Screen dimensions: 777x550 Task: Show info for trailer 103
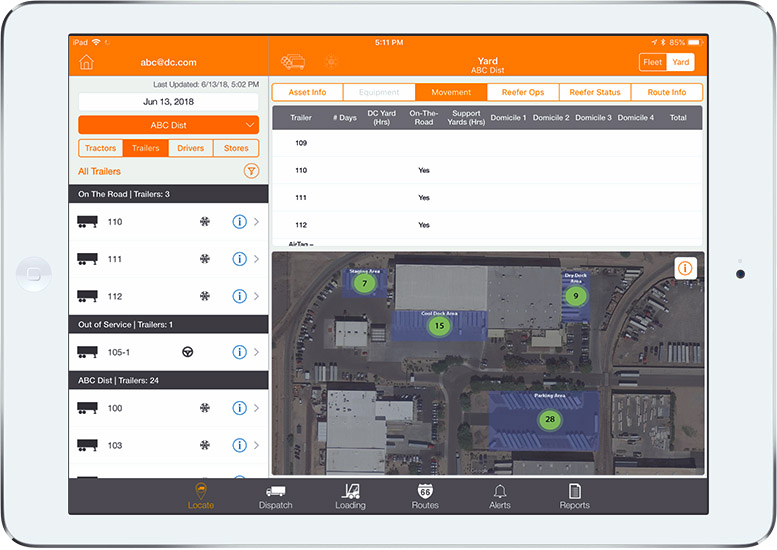click(x=239, y=445)
